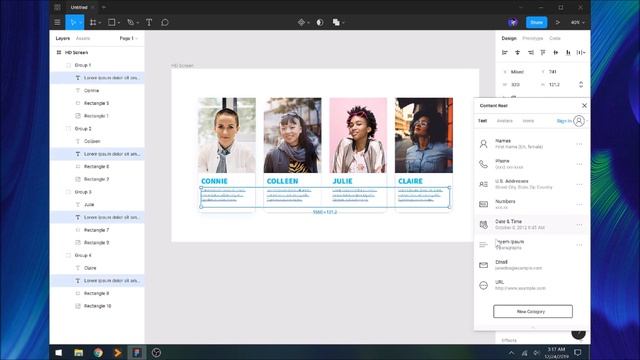Image resolution: width=640 pixels, height=360 pixels.
Task: Select the Rectangle shape tool
Action: tap(111, 22)
